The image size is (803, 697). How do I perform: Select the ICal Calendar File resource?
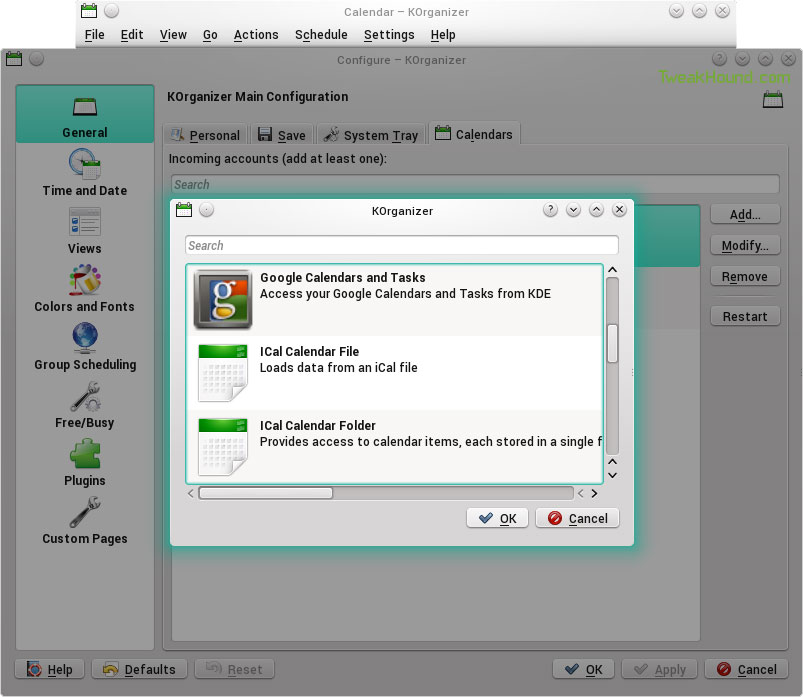point(394,373)
